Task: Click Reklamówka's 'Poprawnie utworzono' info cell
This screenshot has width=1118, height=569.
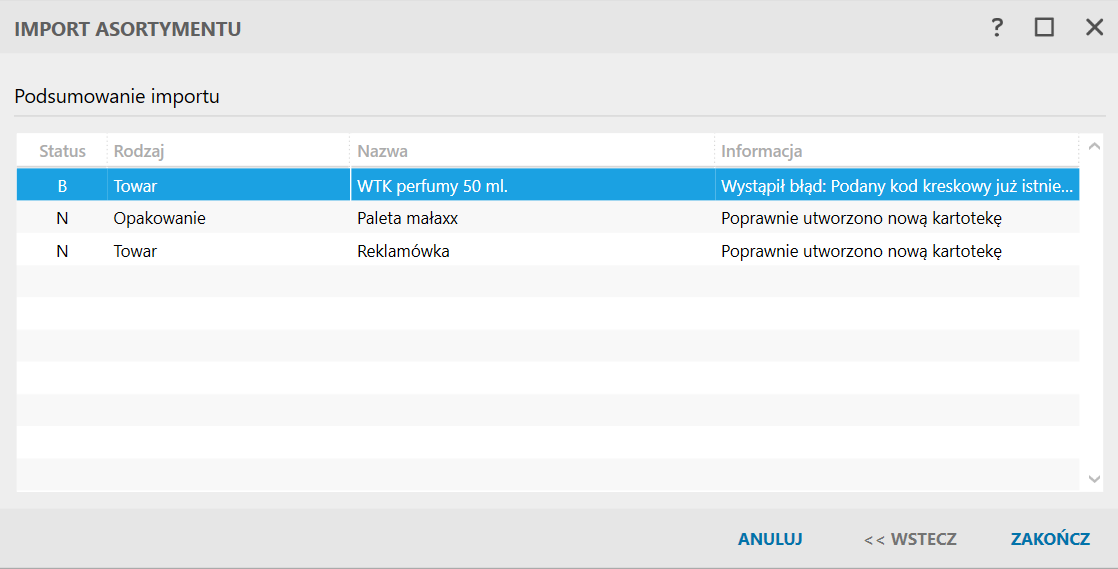Action: tap(861, 251)
